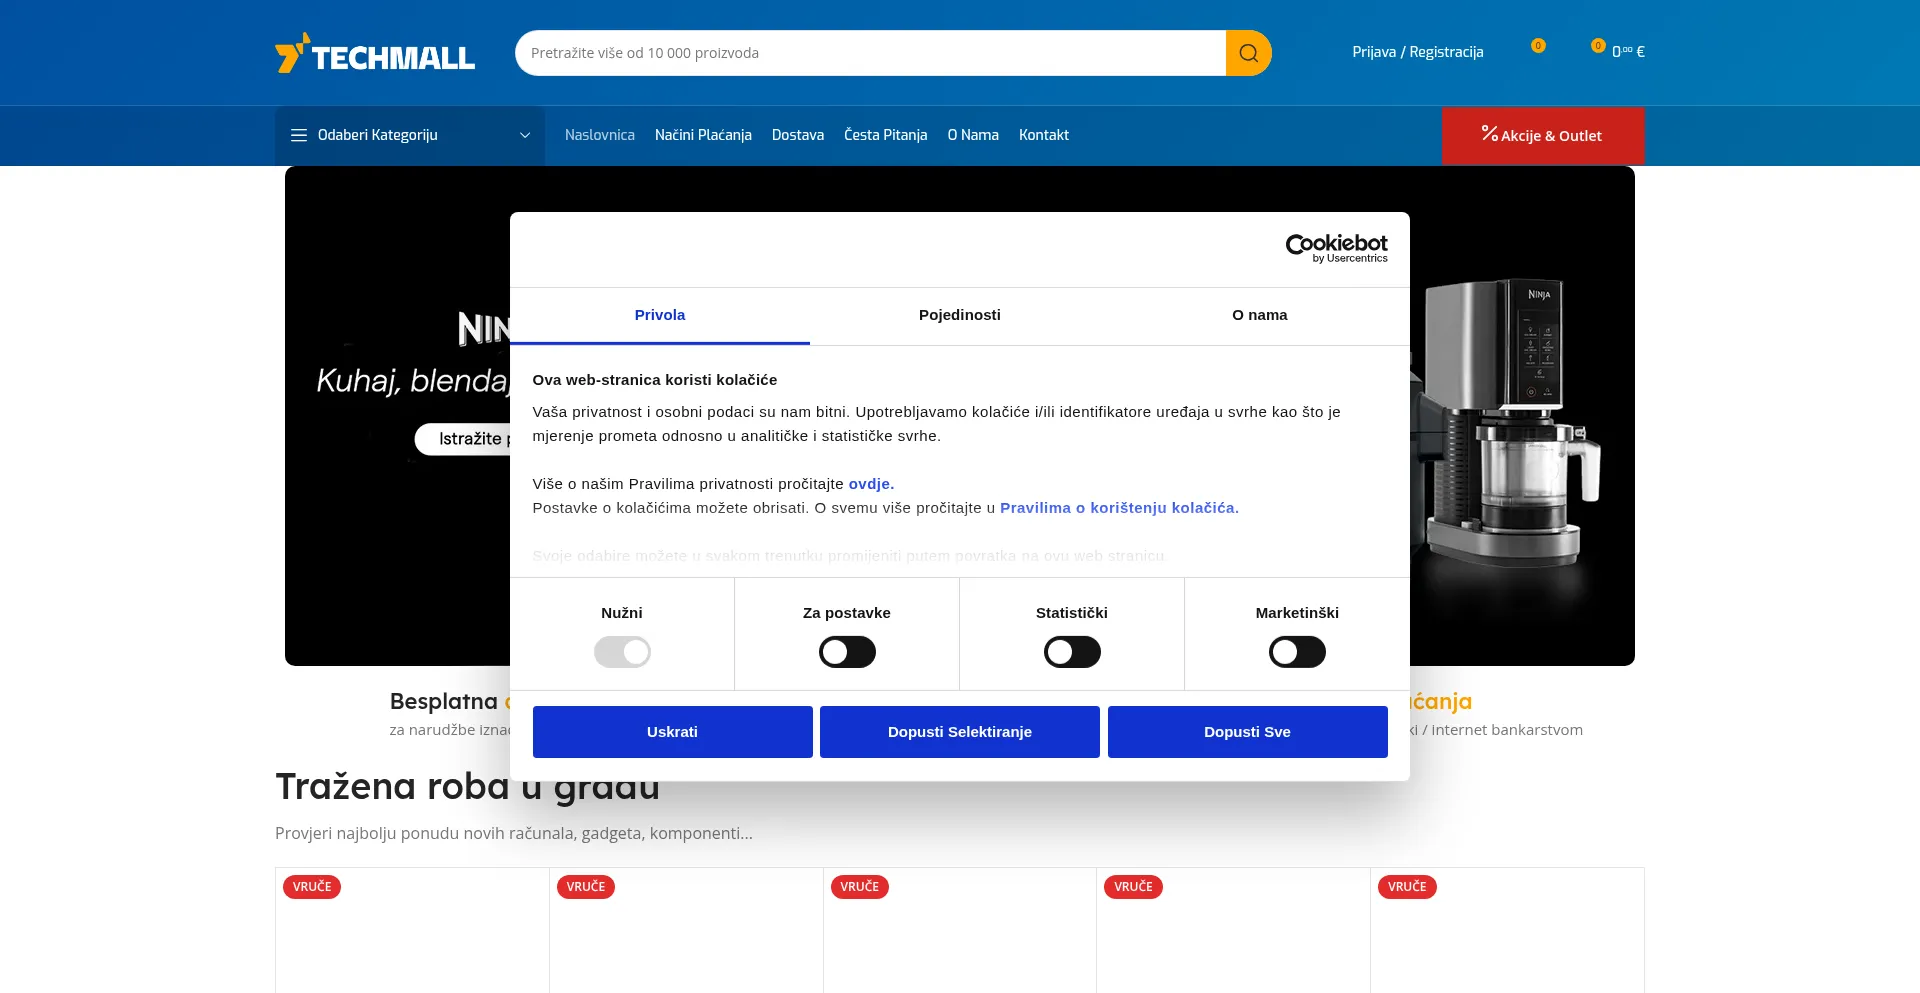
Task: Click the Dopusti Sve button
Action: pyautogui.click(x=1247, y=732)
